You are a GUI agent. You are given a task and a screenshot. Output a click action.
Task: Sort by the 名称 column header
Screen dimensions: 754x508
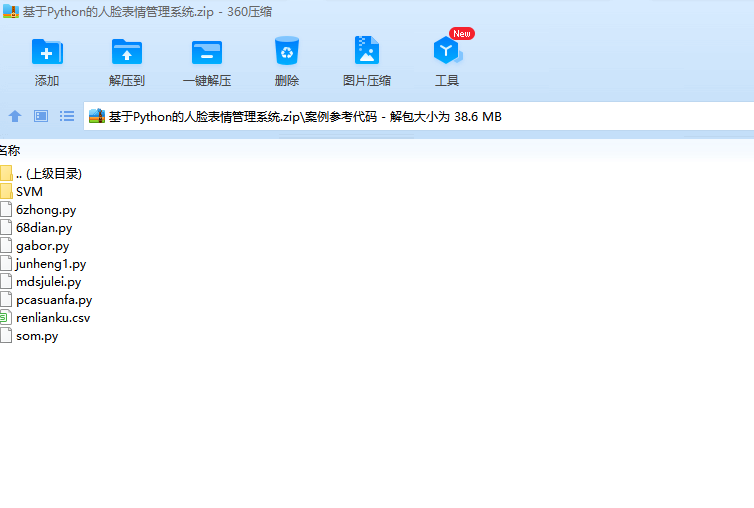[x=10, y=151]
